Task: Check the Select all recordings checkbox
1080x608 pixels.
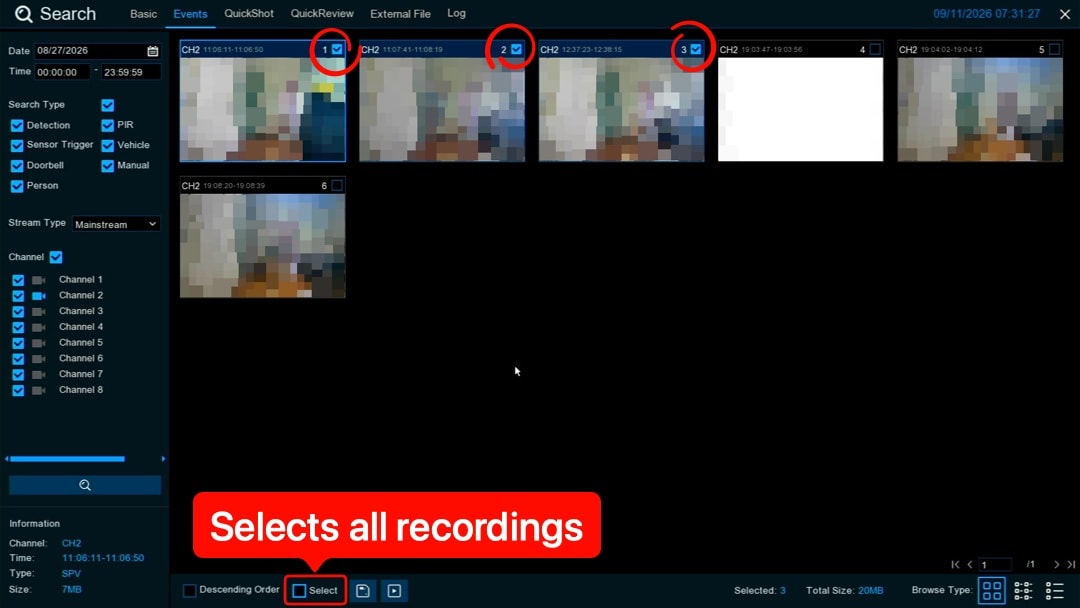Action: pos(300,591)
